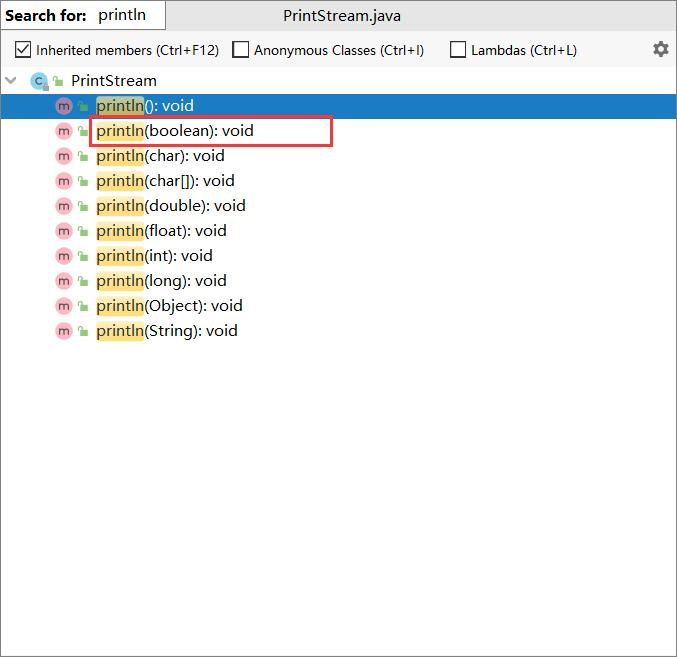This screenshot has width=677, height=657.
Task: Select println(char): void entry
Action: pos(160,156)
